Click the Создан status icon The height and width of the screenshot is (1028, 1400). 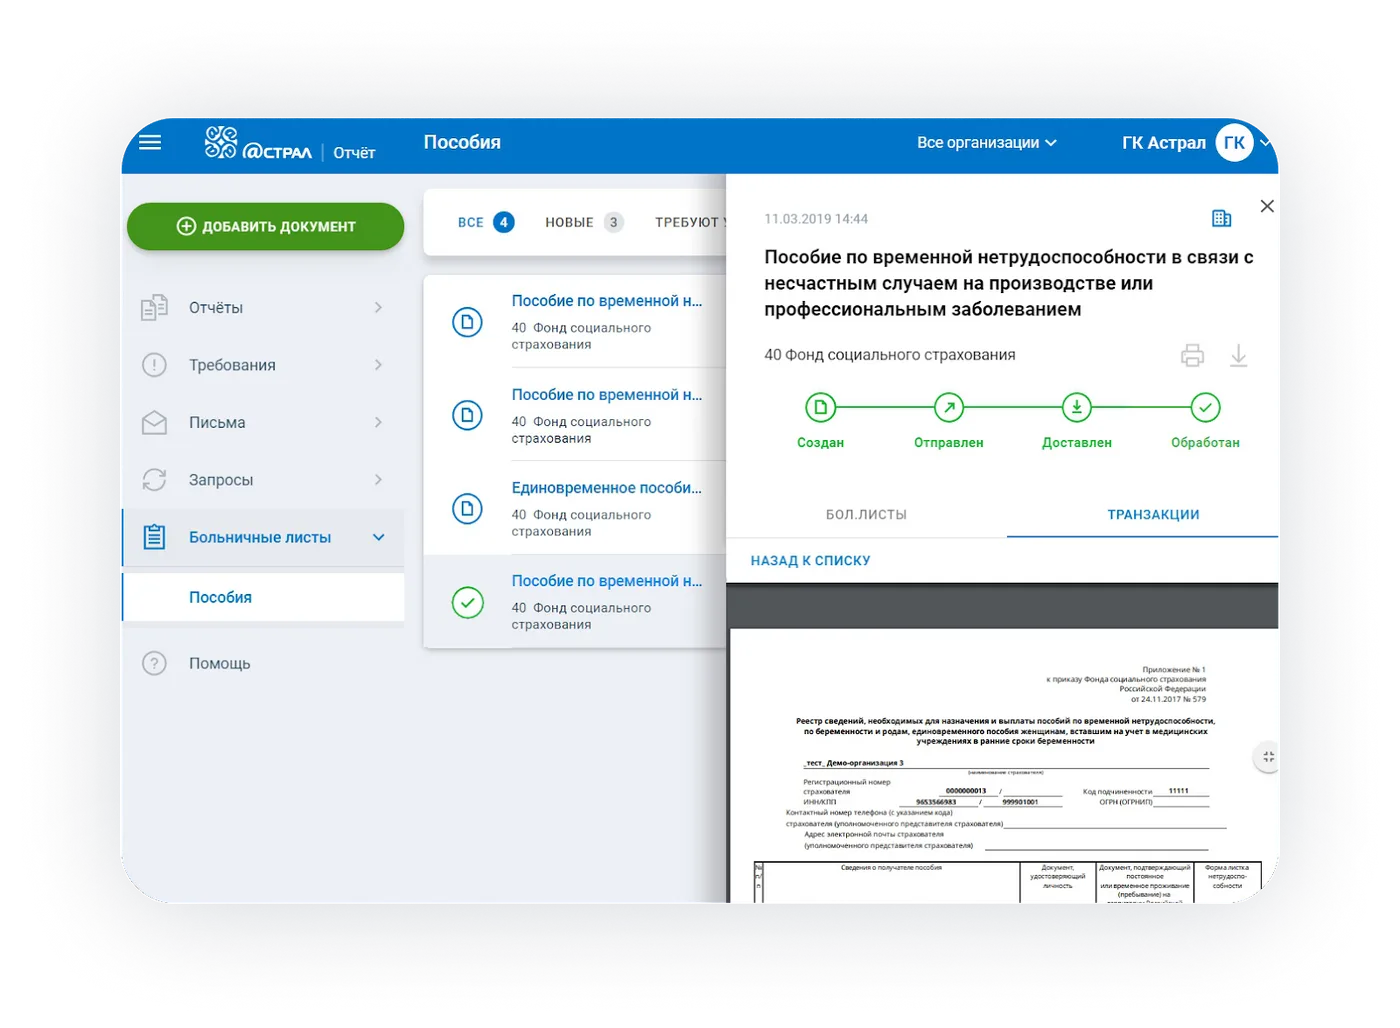820,407
